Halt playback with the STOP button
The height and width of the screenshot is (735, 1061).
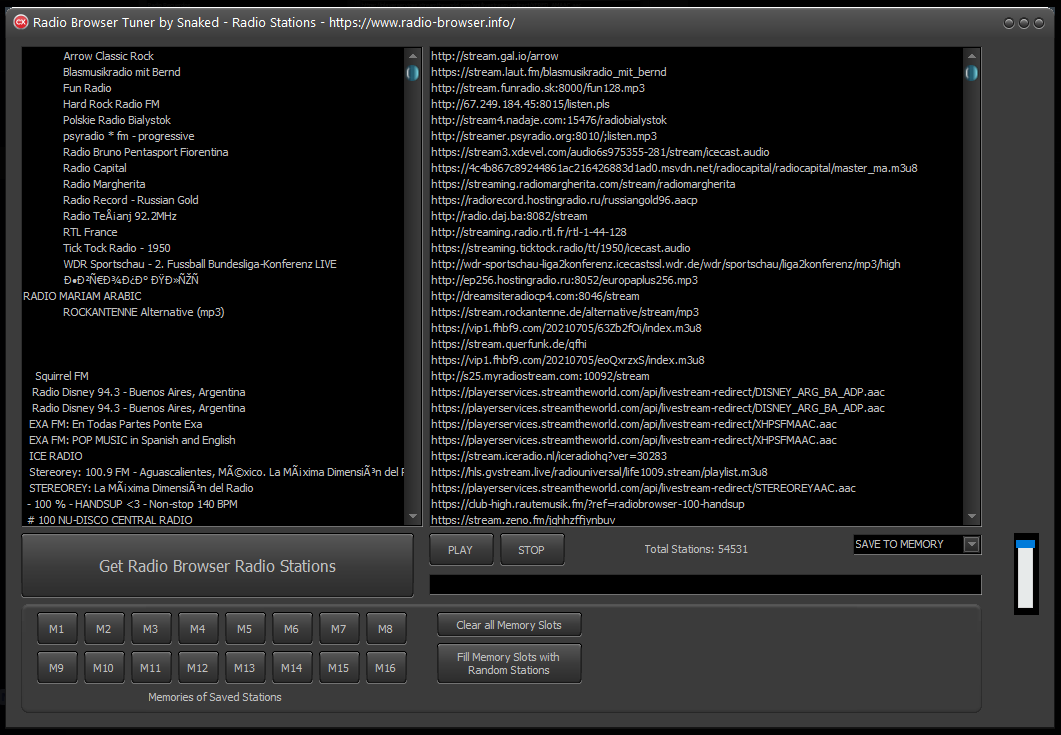[531, 550]
